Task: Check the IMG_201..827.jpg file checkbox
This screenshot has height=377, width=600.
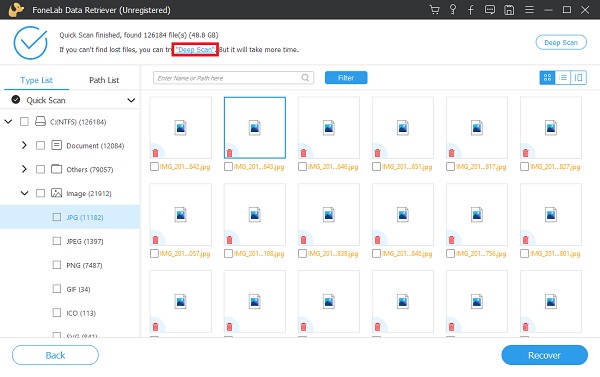Action: [525, 166]
